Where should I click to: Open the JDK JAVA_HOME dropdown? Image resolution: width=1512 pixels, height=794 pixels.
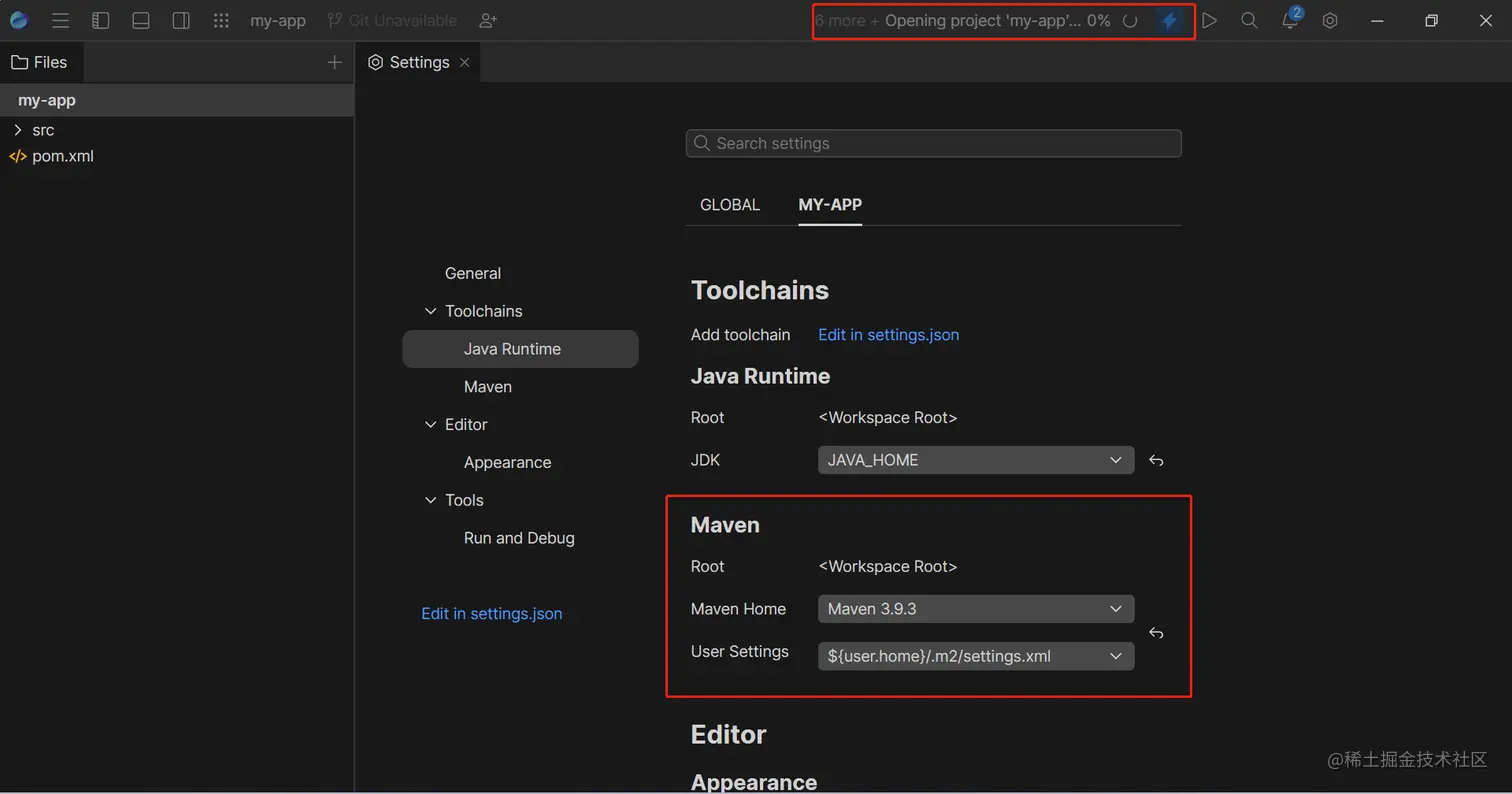pos(976,460)
